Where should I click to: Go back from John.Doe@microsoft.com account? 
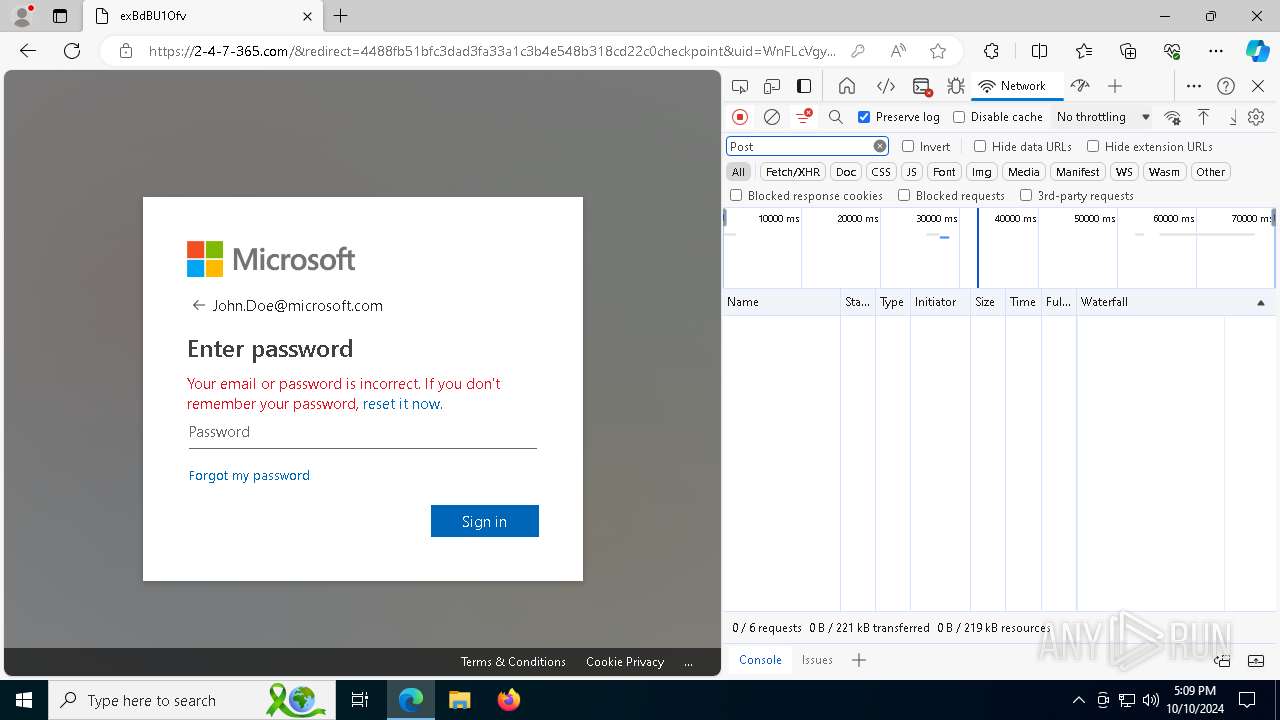point(198,306)
